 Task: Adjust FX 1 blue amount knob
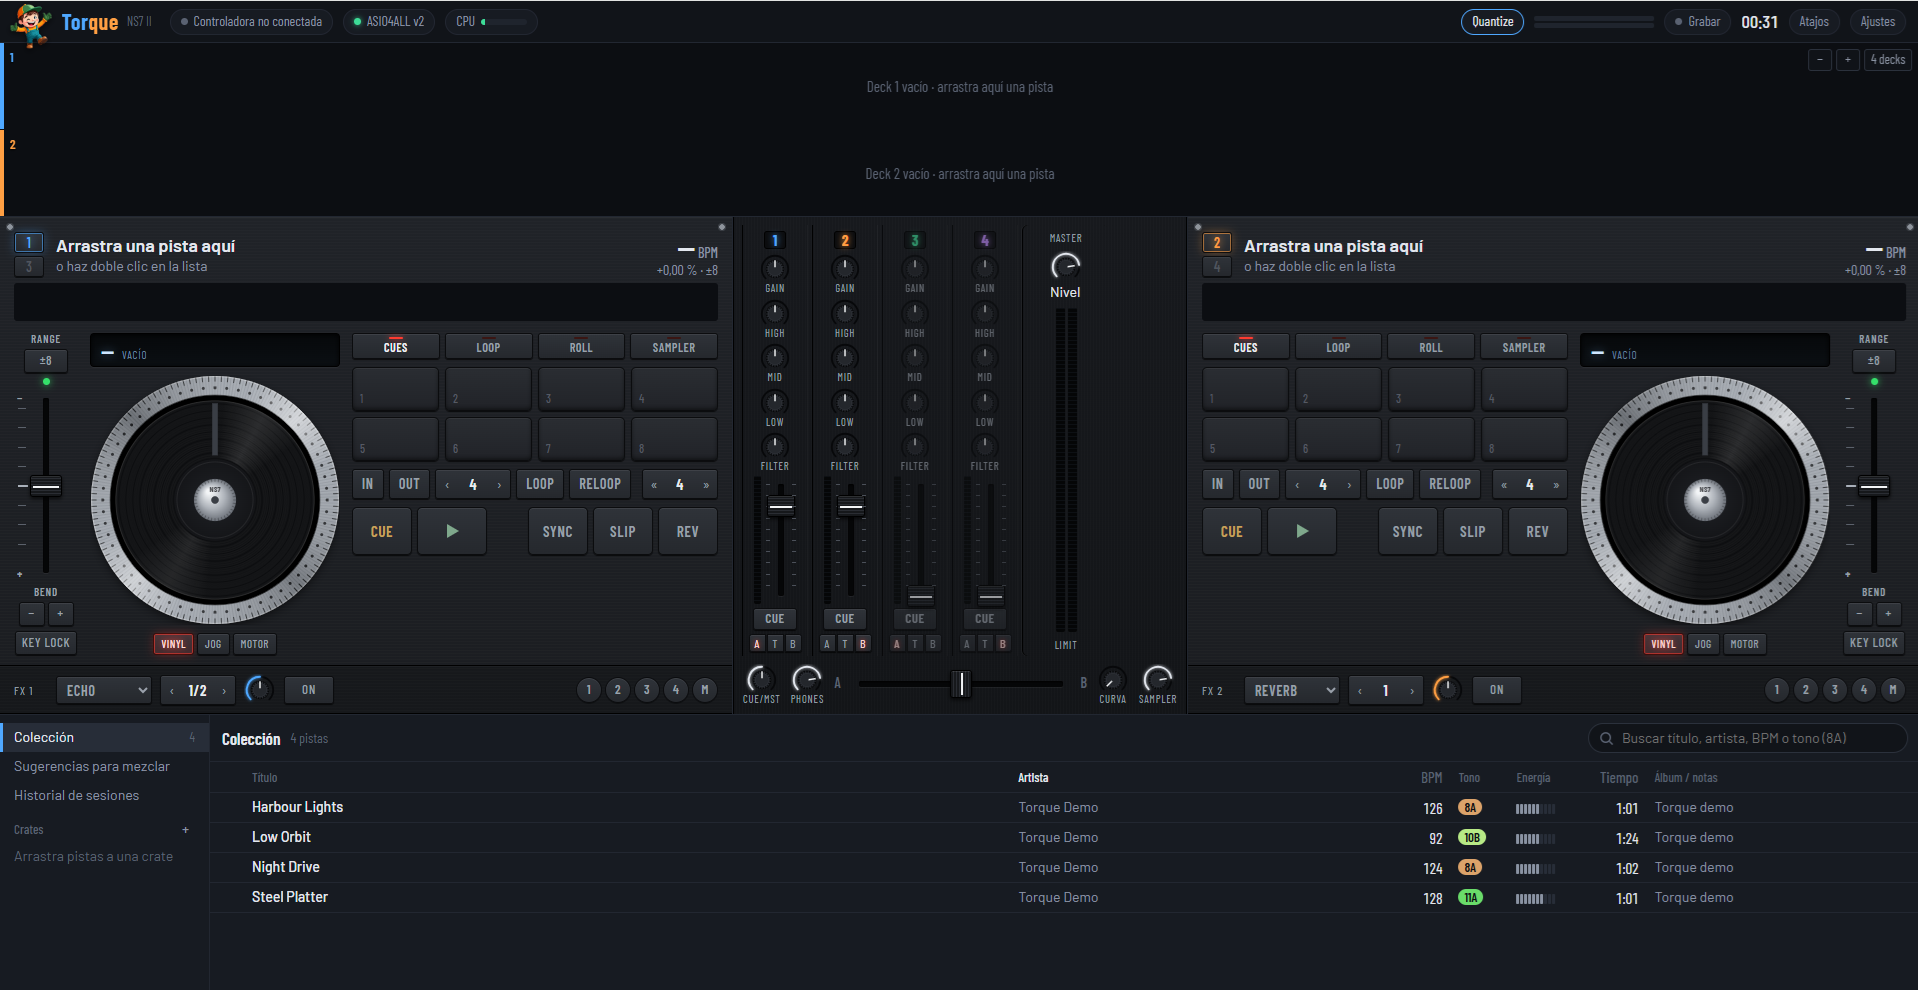click(x=258, y=689)
